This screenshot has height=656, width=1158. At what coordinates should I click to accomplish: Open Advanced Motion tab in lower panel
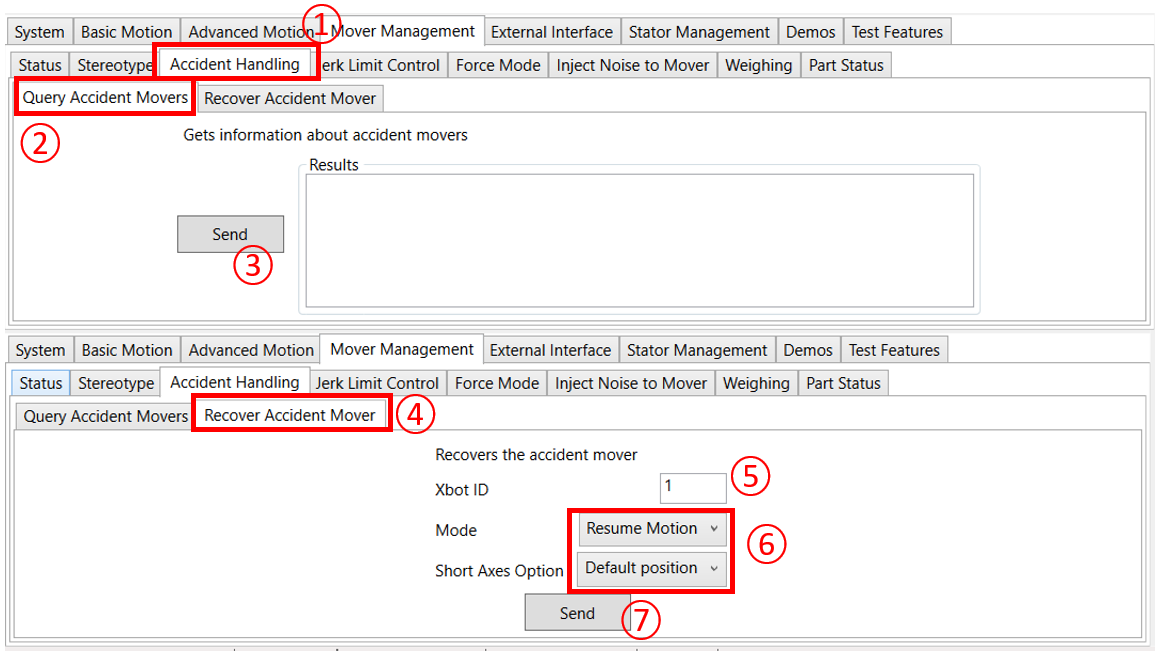tap(251, 350)
